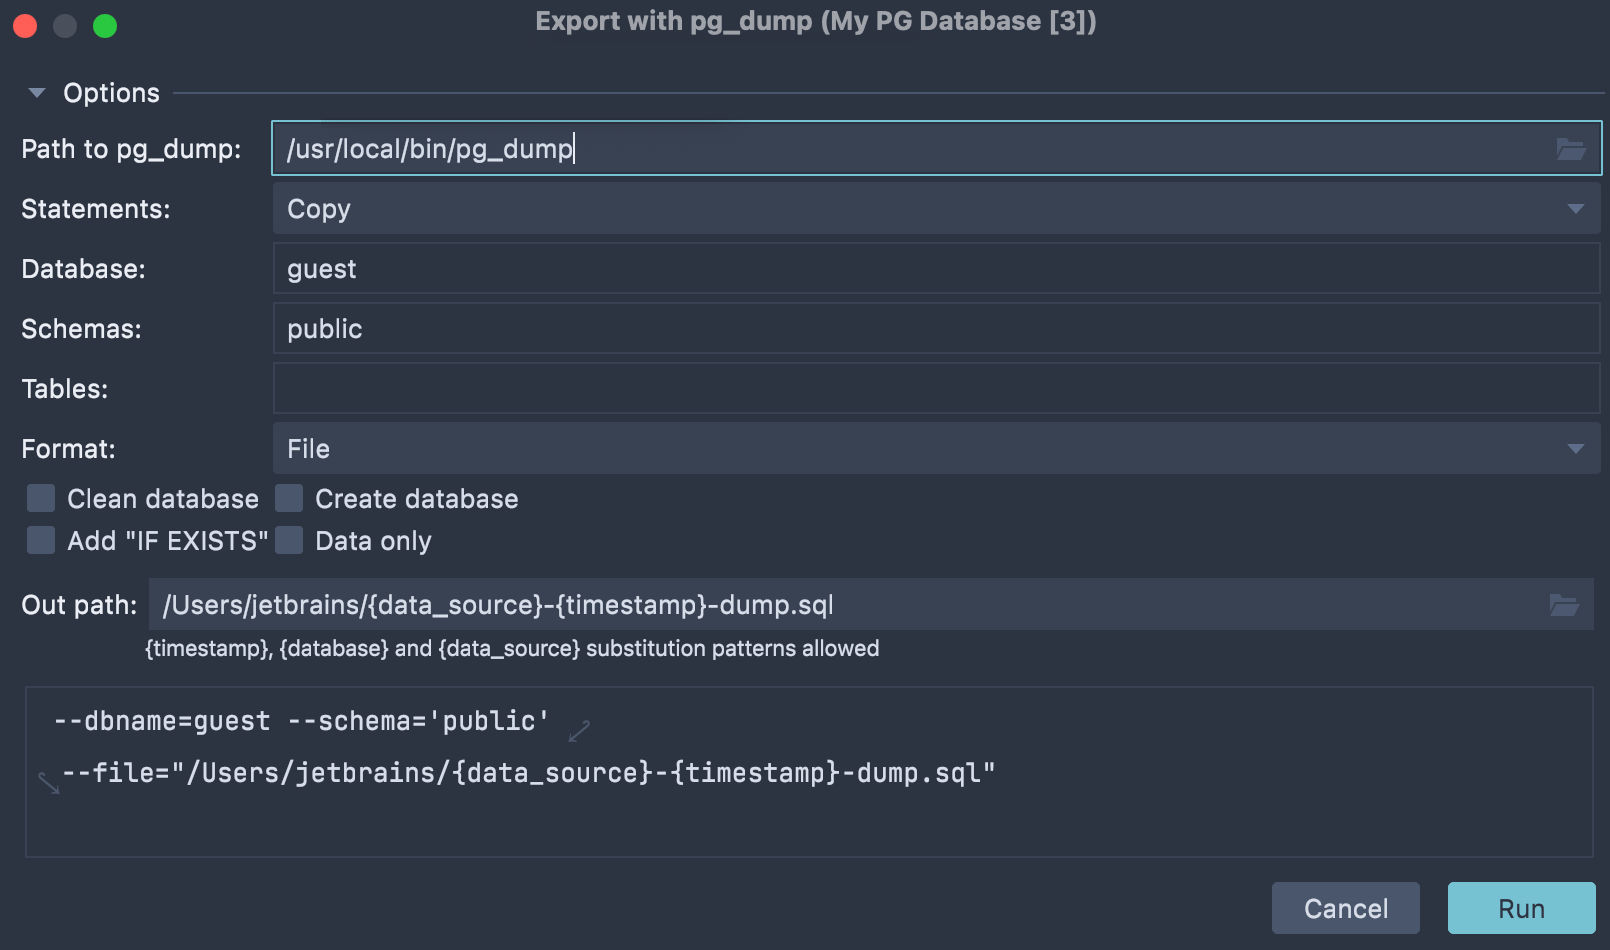Collapse the Options section triangle
The image size is (1610, 950).
pos(37,93)
